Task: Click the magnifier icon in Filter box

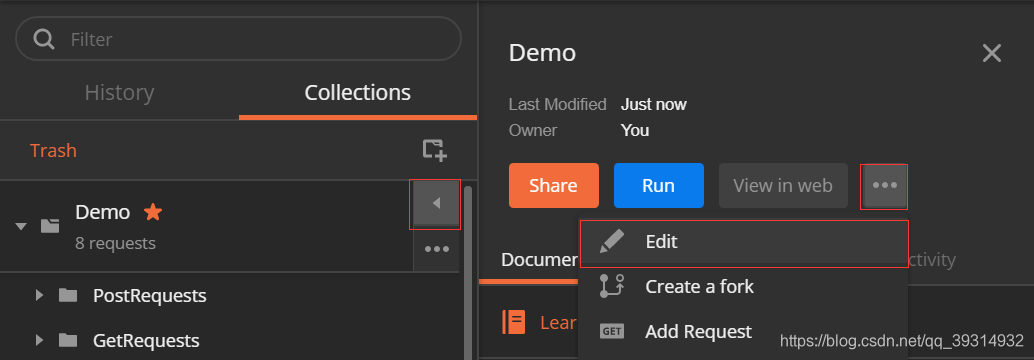Action: tap(44, 40)
